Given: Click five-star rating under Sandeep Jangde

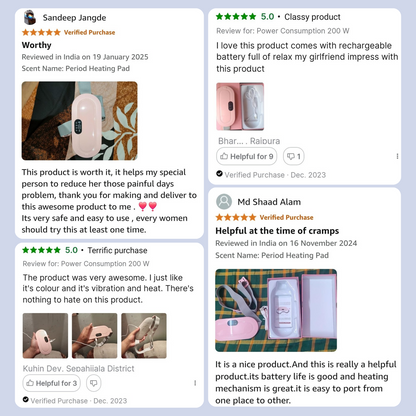Looking at the screenshot, I should click(x=41, y=32).
